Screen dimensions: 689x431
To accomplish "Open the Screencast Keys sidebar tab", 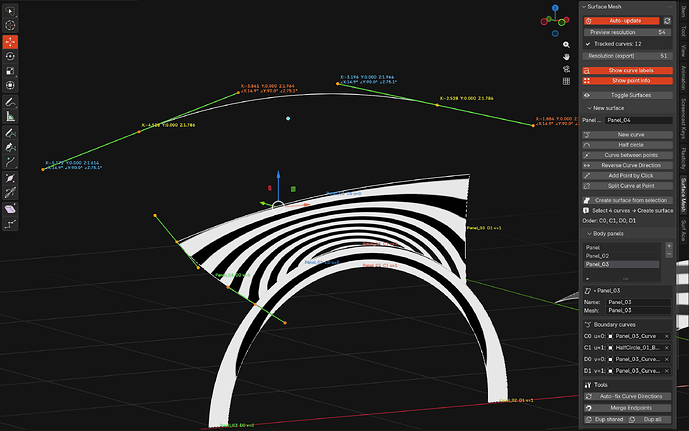I will click(683, 118).
